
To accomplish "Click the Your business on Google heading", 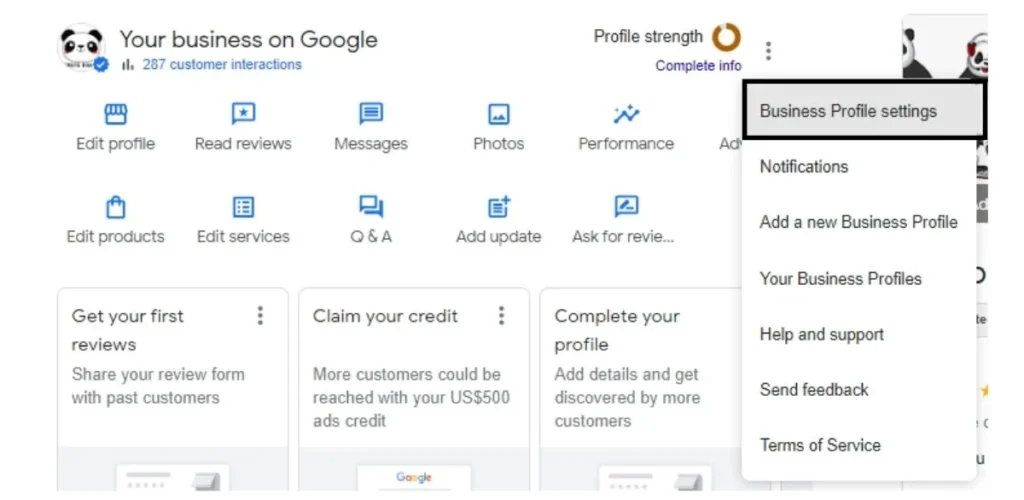I will 249,39.
